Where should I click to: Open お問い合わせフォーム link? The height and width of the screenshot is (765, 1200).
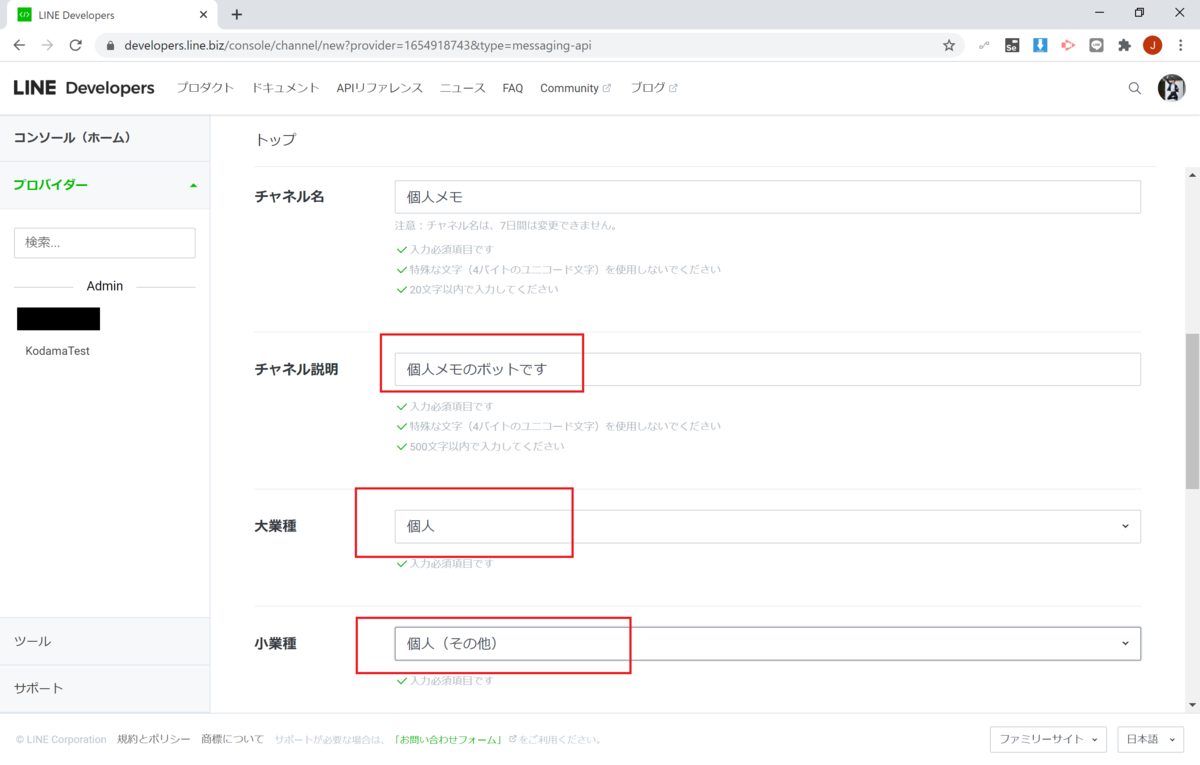click(448, 740)
